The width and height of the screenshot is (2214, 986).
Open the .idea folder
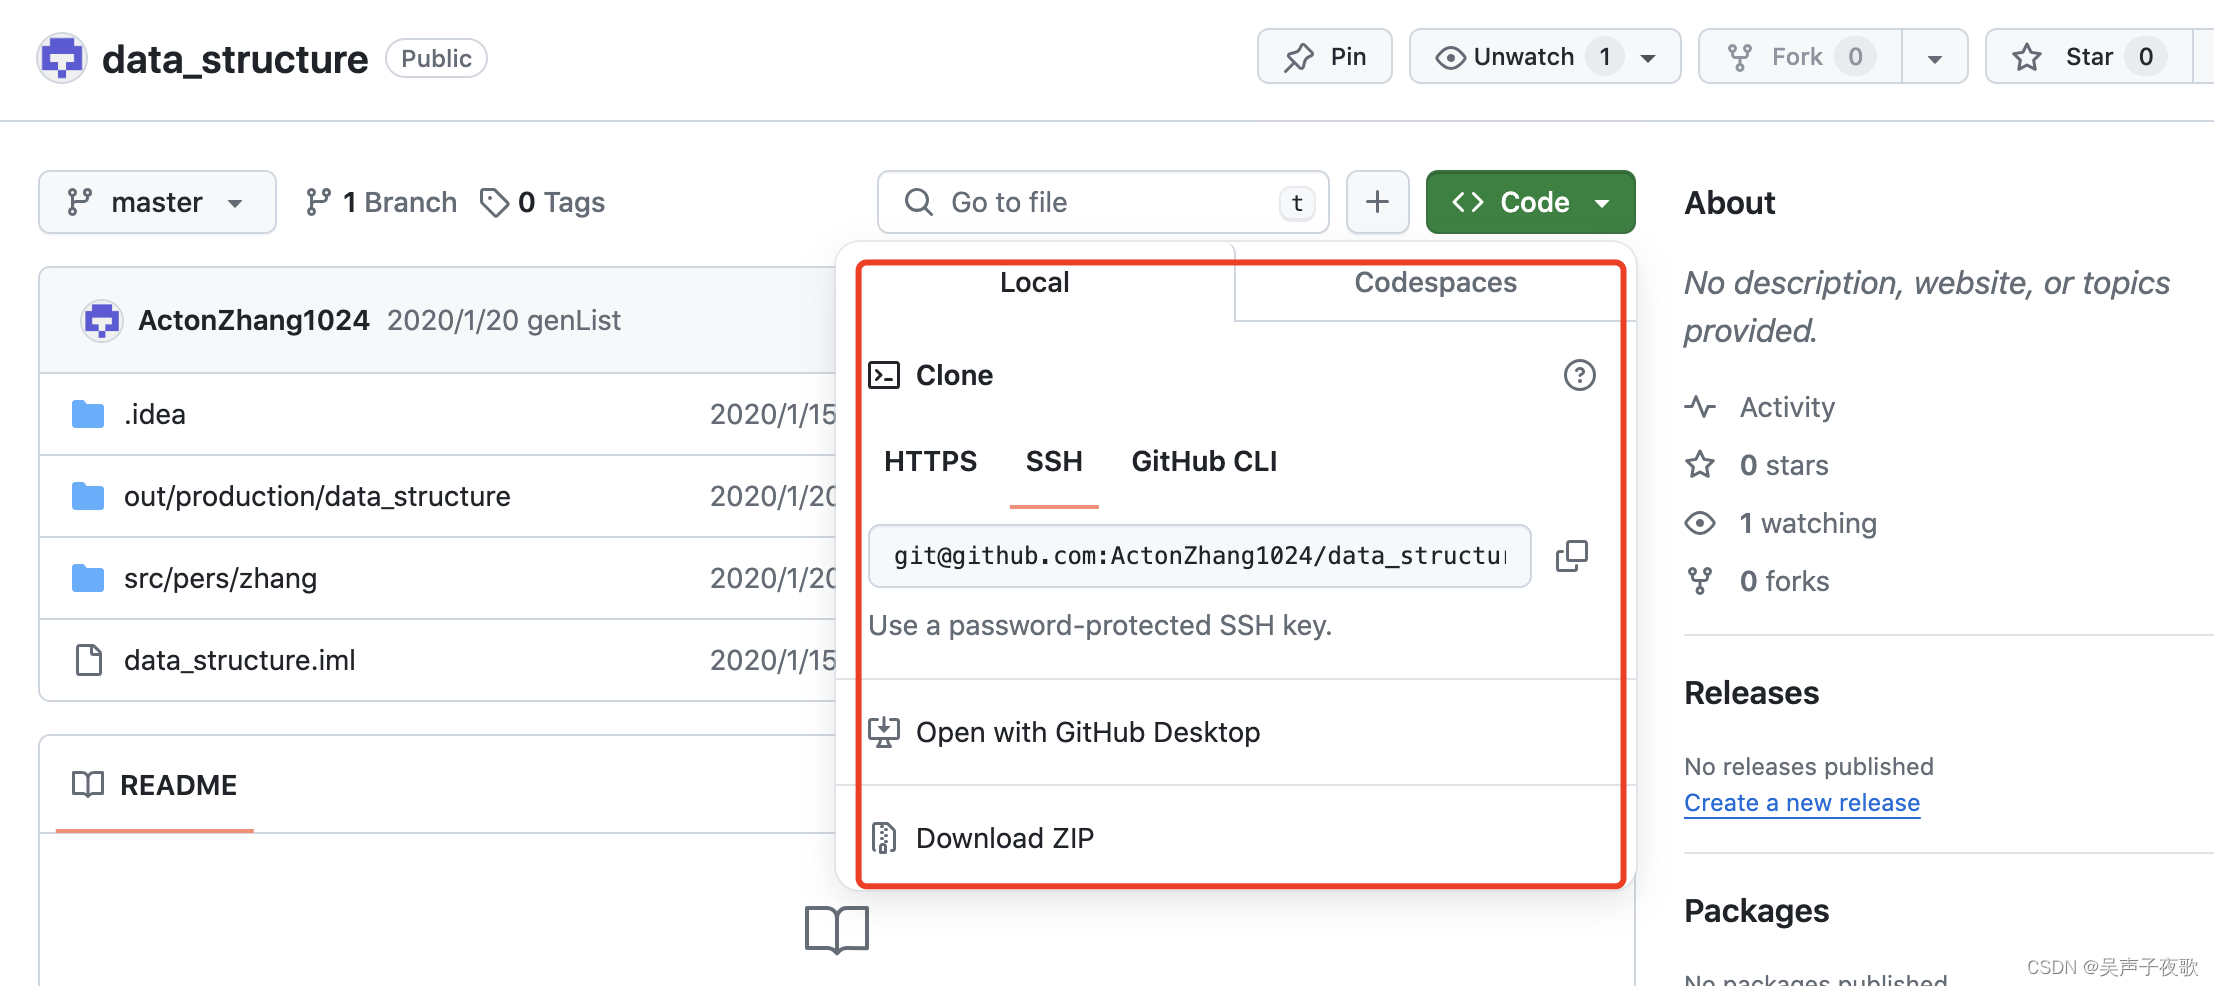(x=155, y=414)
